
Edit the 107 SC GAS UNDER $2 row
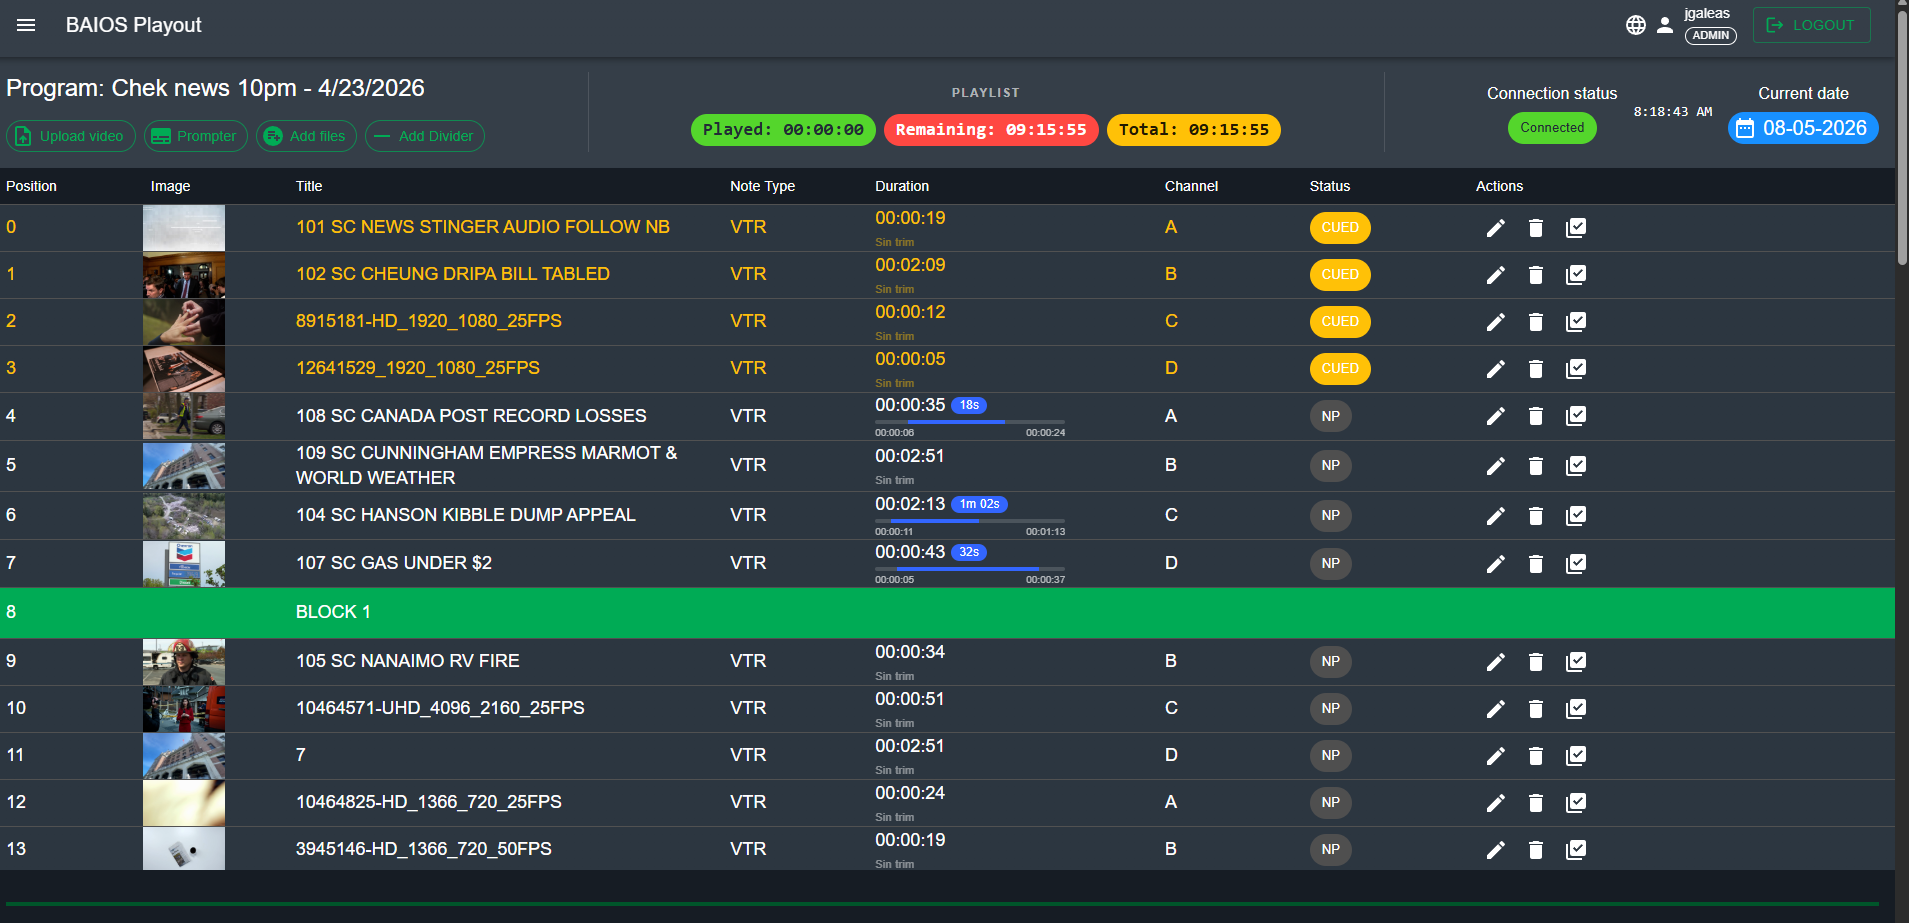point(1495,564)
